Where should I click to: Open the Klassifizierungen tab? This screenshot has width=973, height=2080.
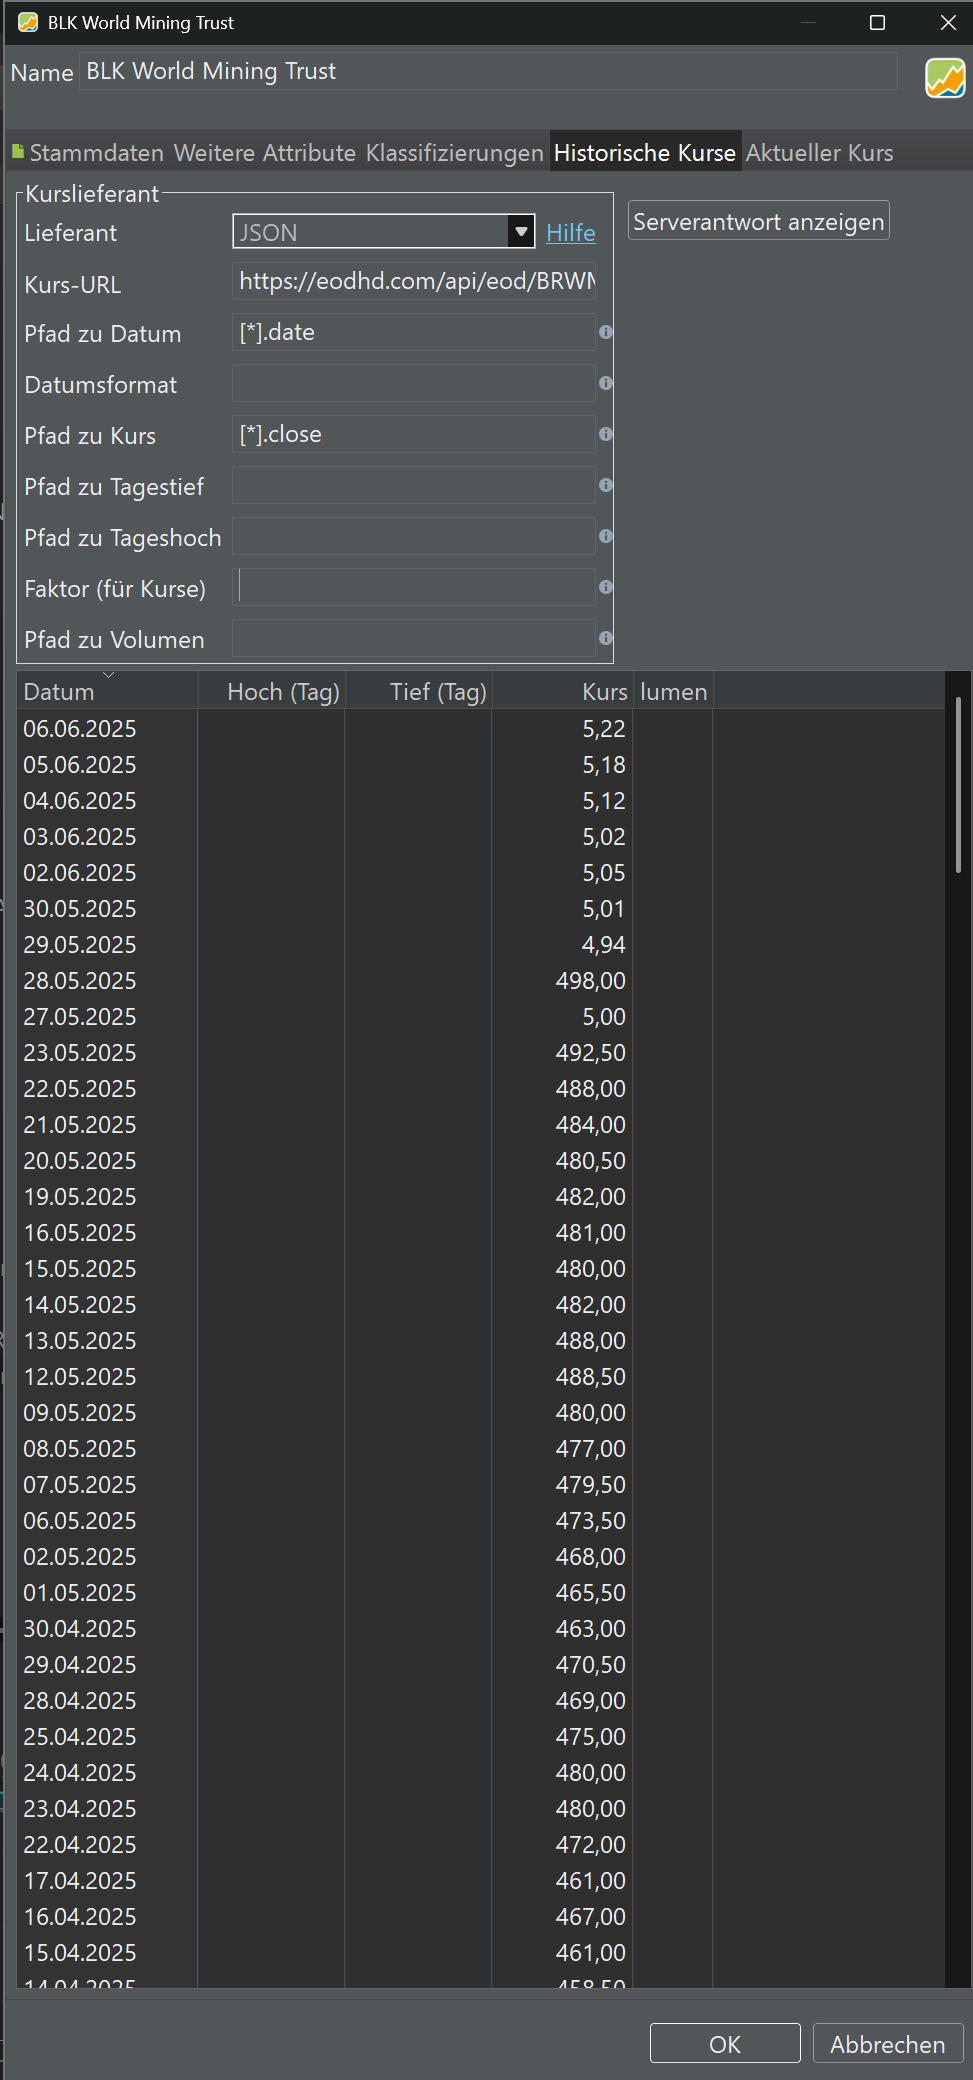click(x=455, y=153)
